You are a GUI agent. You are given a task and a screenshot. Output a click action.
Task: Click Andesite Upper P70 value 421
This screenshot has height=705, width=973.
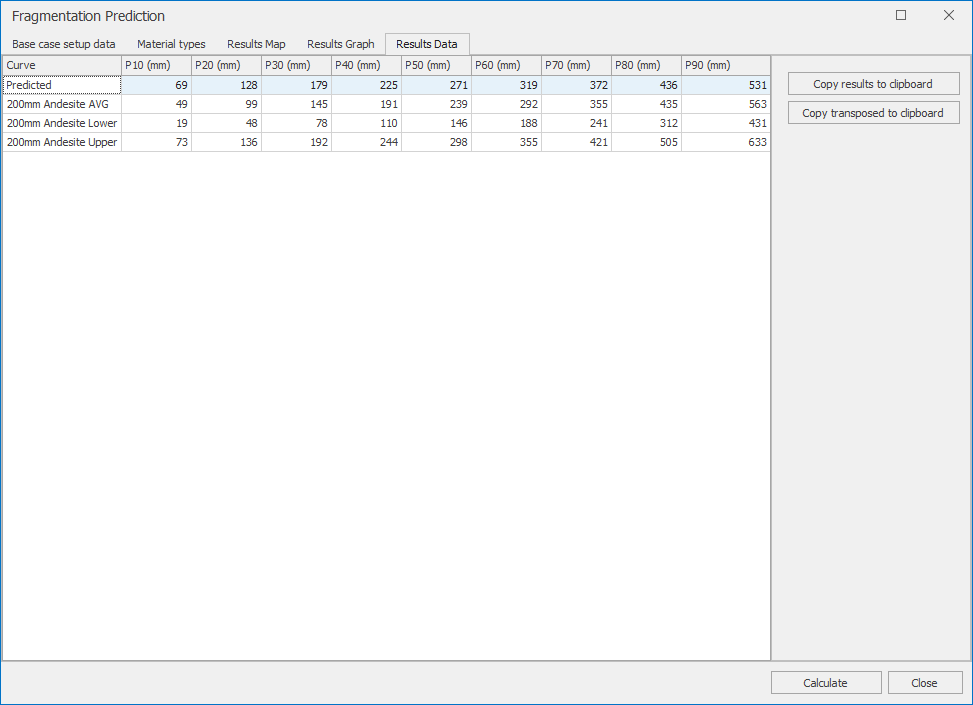pyautogui.click(x=577, y=142)
